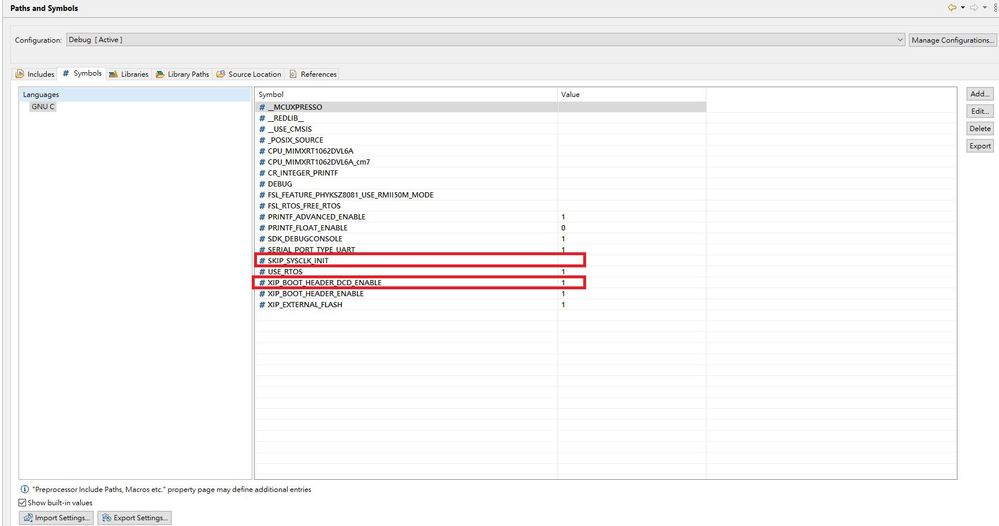Go to the References tab
999x526 pixels.
[x=313, y=74]
